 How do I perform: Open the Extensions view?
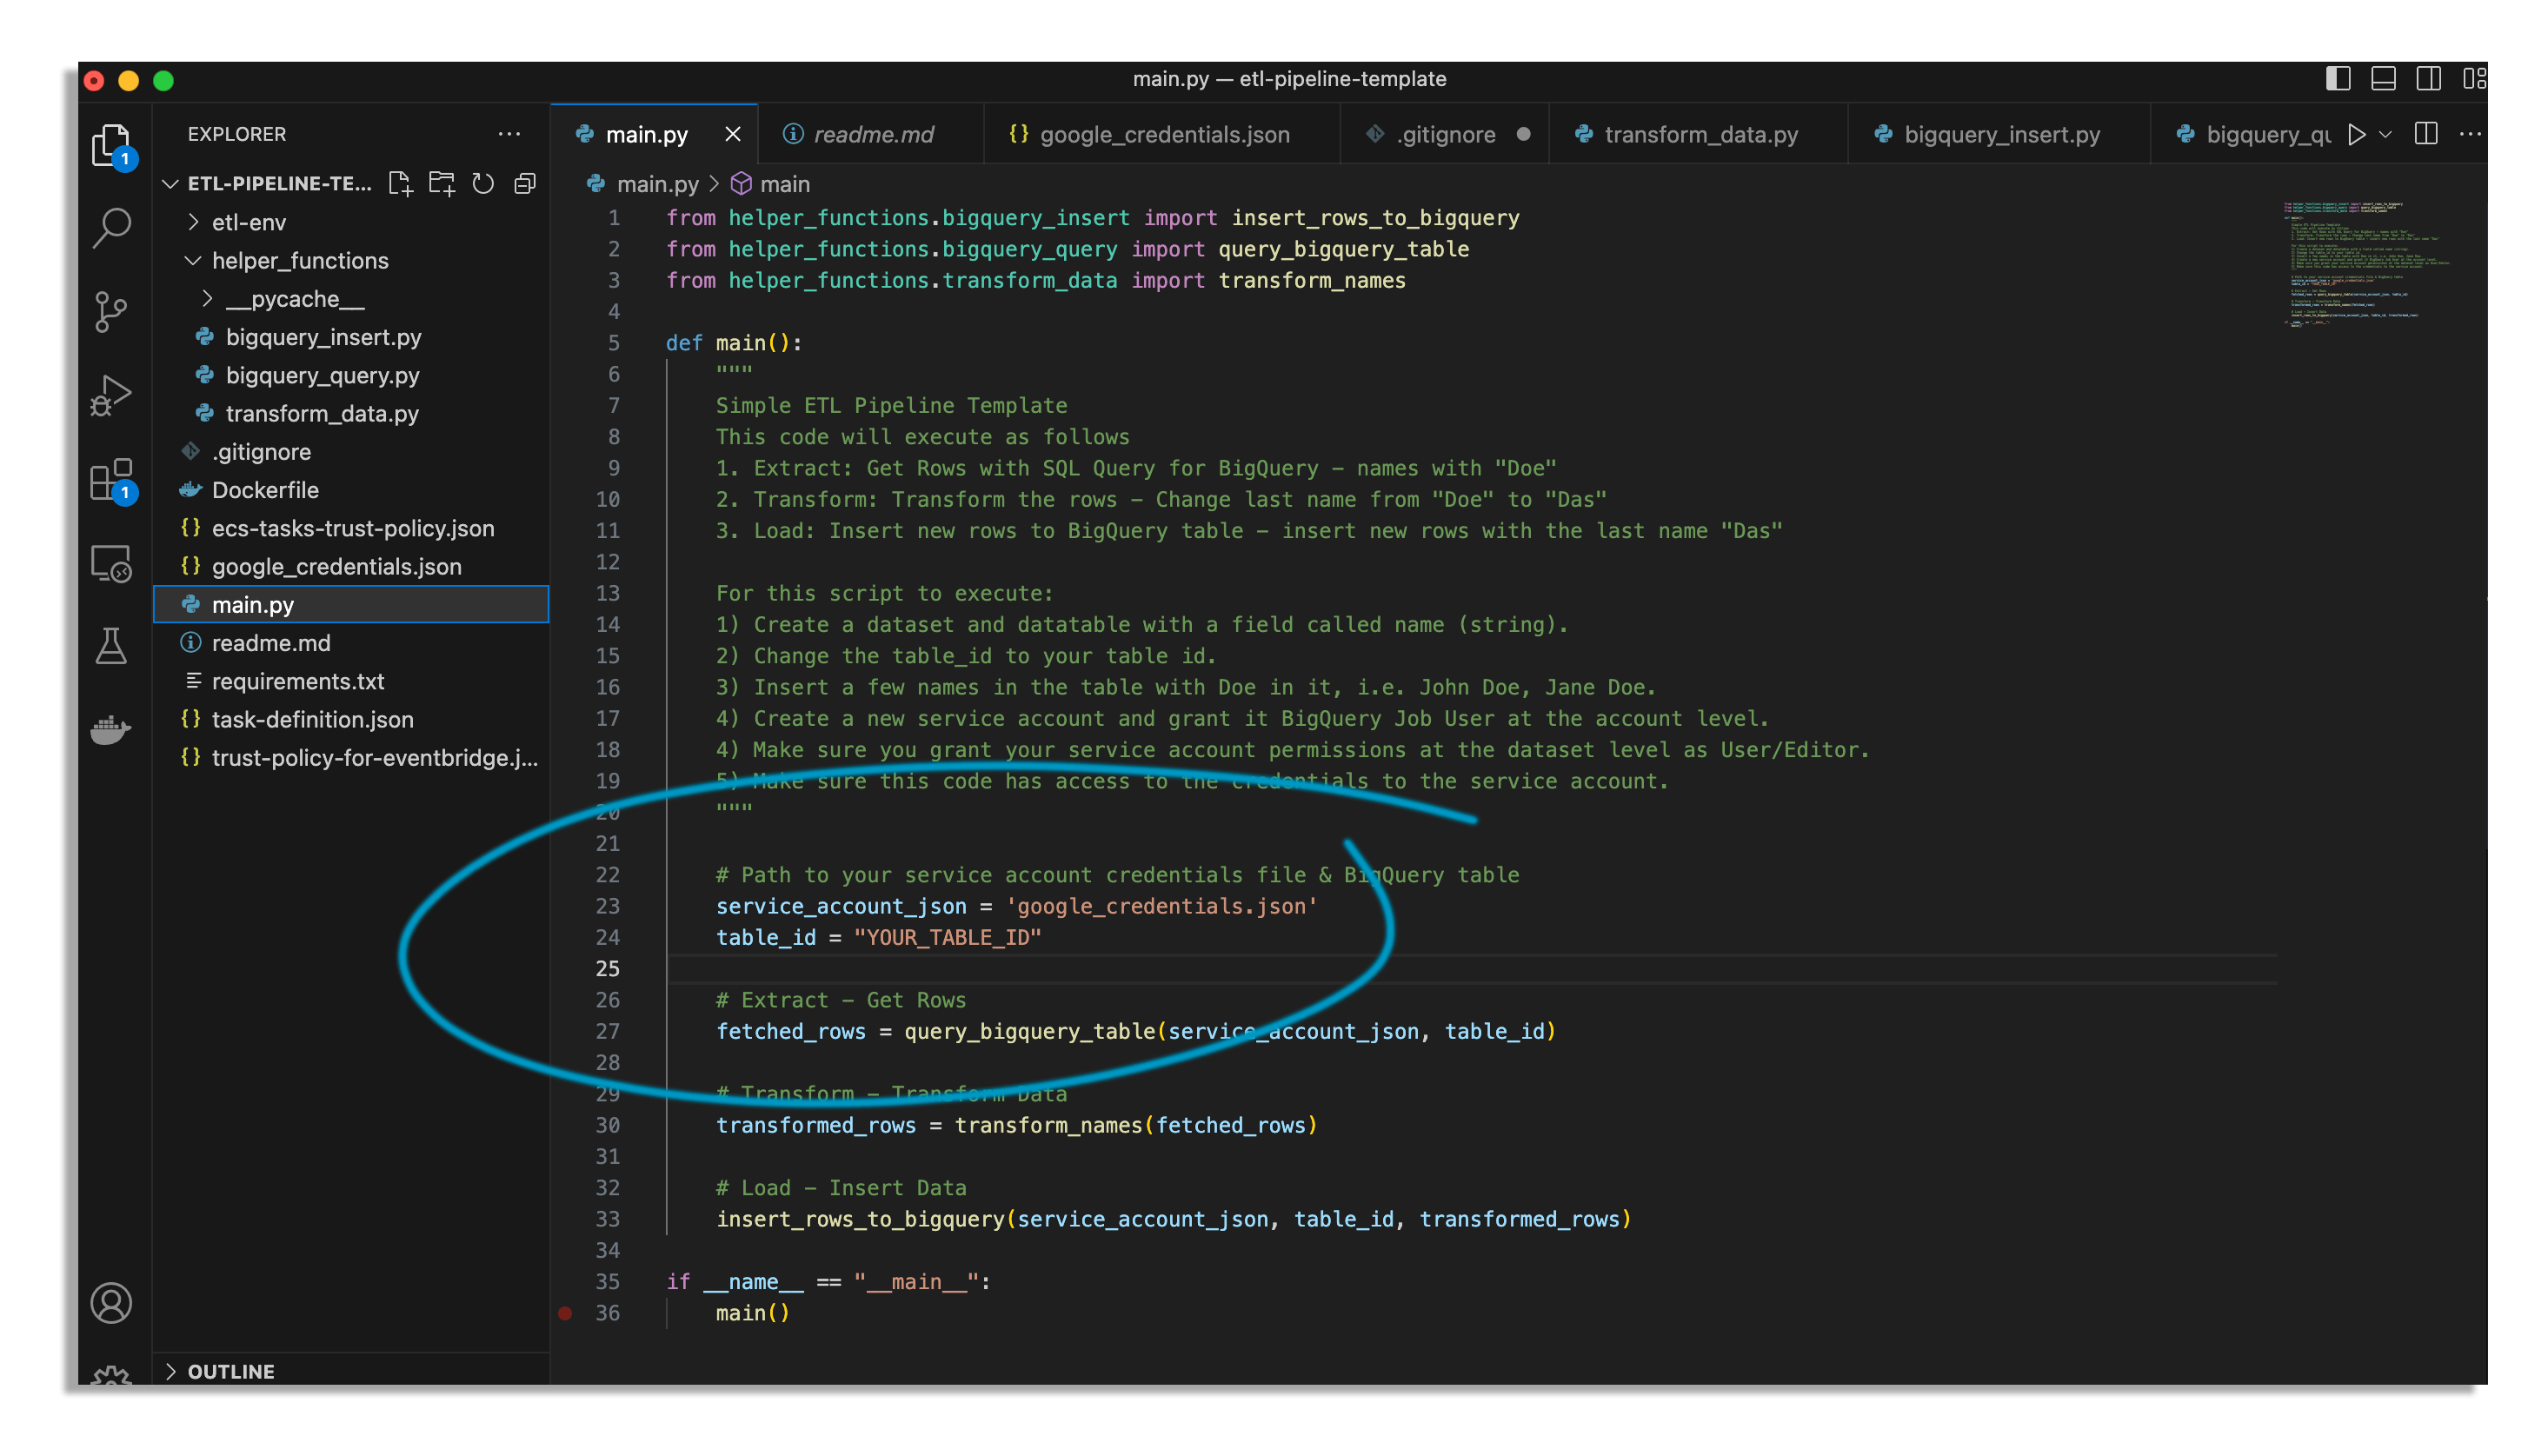(111, 480)
